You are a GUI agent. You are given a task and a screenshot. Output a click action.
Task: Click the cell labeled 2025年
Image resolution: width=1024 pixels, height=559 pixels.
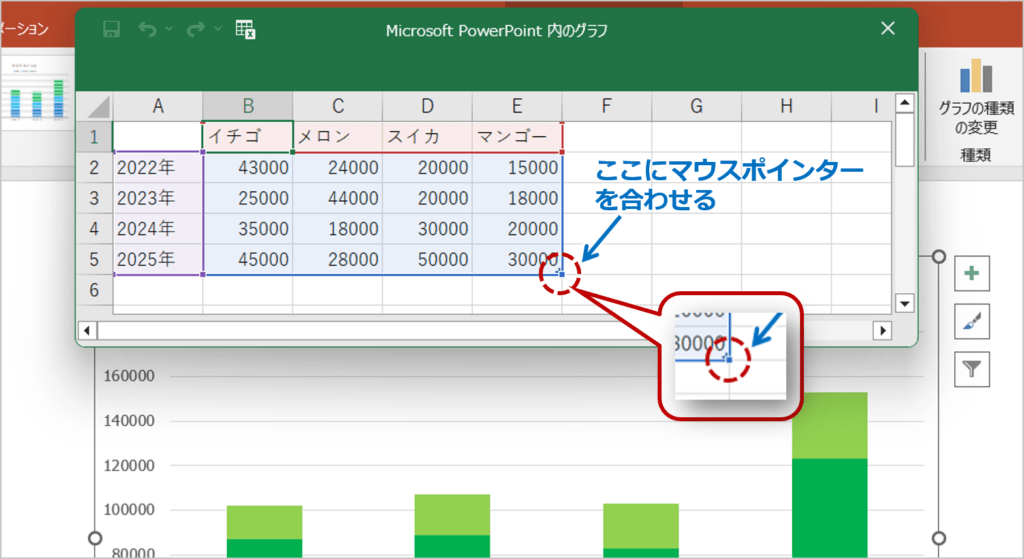pos(157,259)
